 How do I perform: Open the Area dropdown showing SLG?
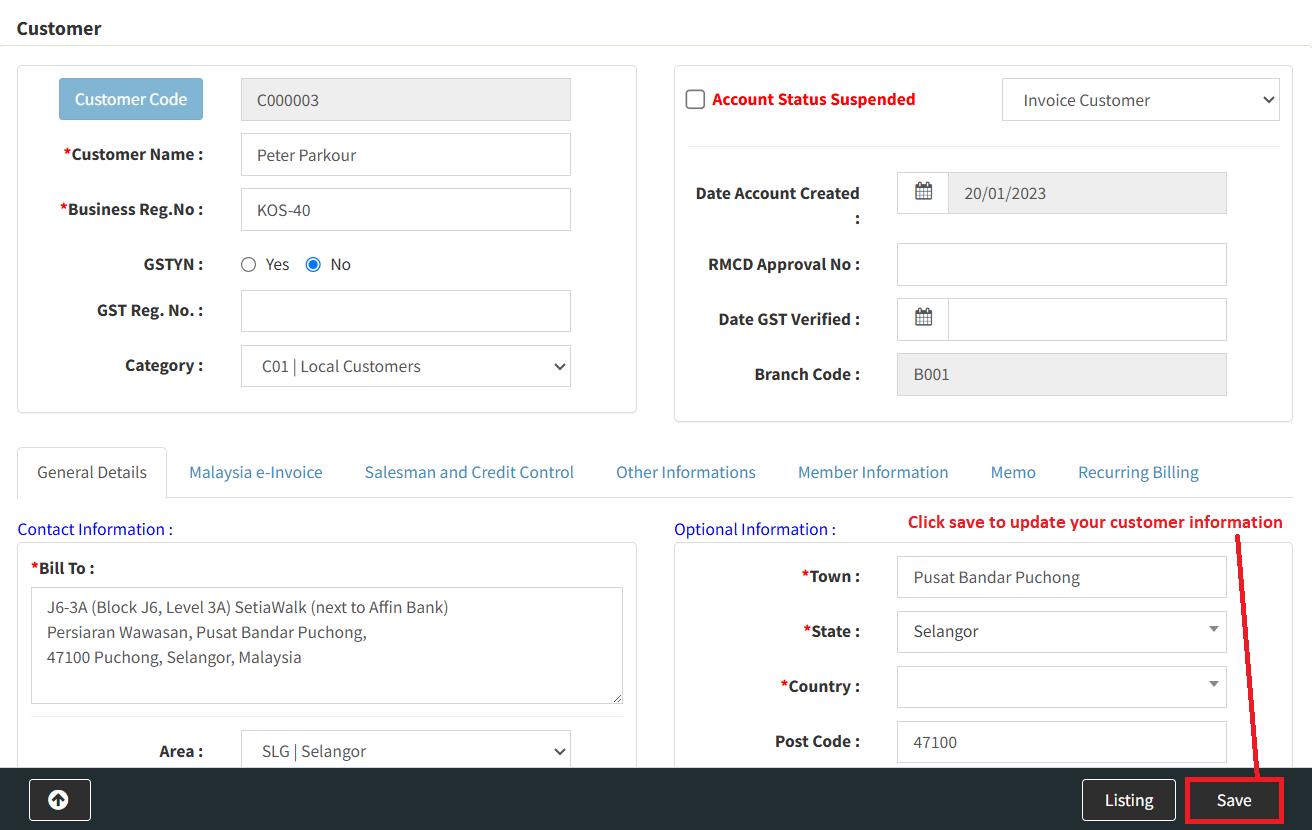tap(405, 751)
